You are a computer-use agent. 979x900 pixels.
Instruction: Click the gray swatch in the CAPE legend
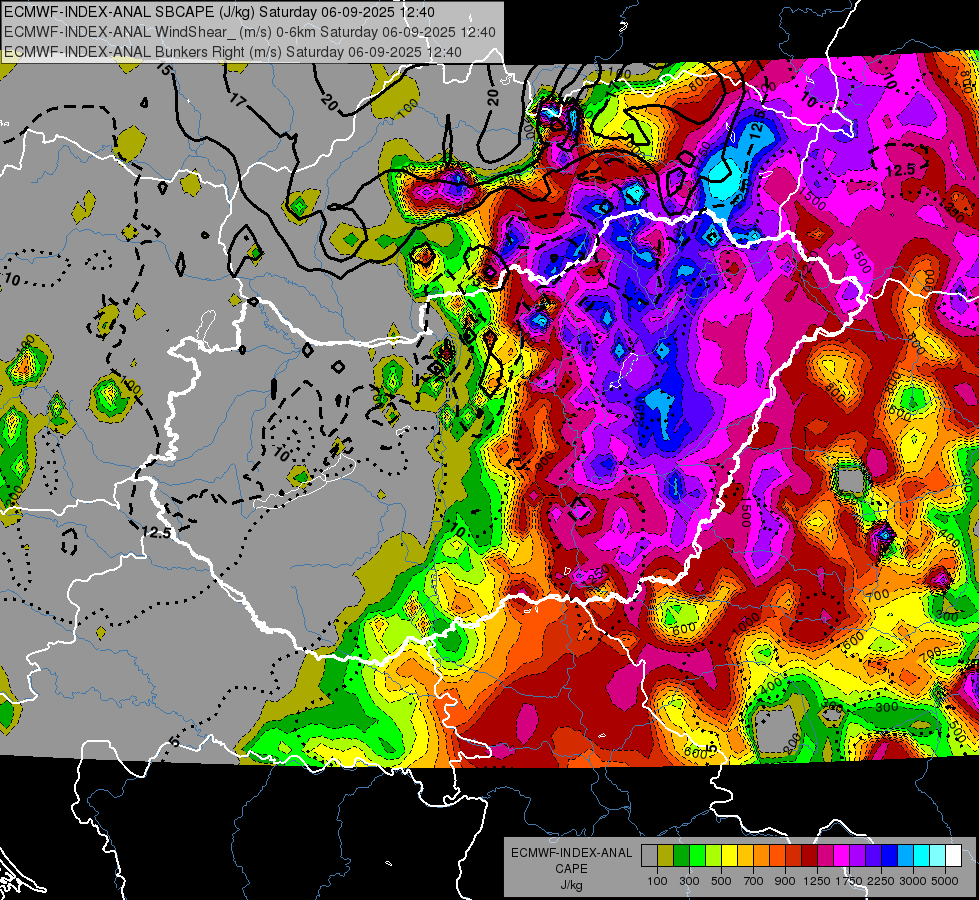[649, 855]
